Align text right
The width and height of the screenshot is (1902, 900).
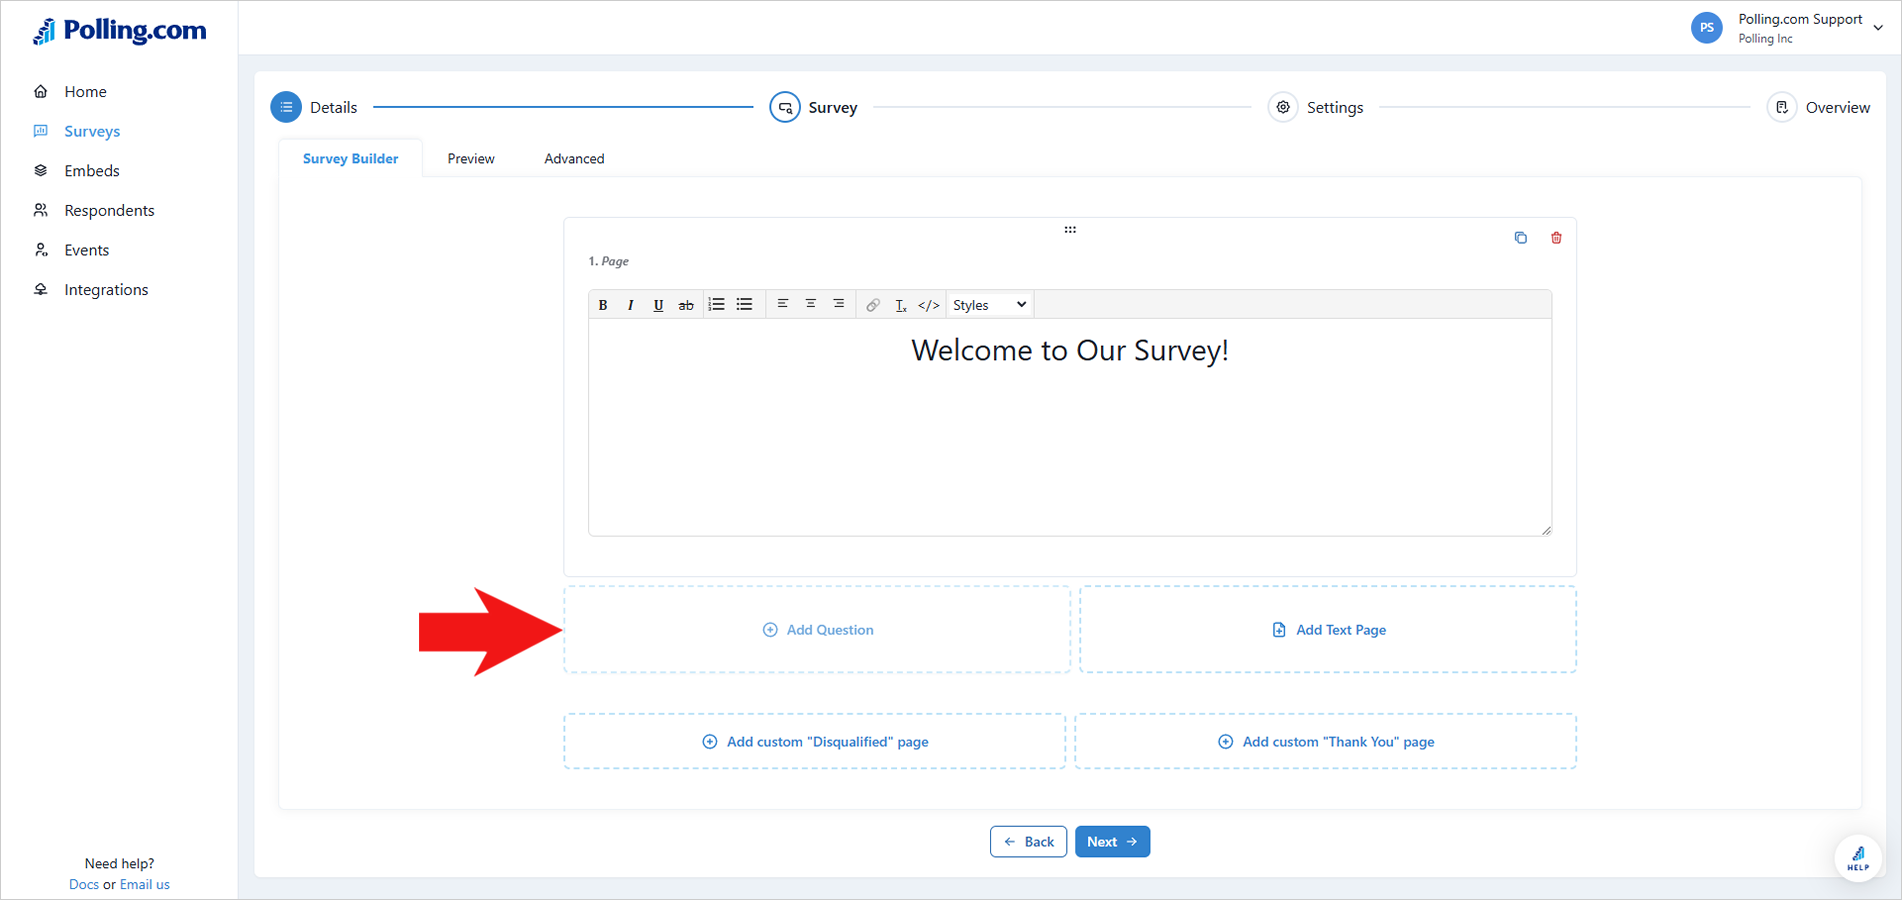tap(839, 304)
